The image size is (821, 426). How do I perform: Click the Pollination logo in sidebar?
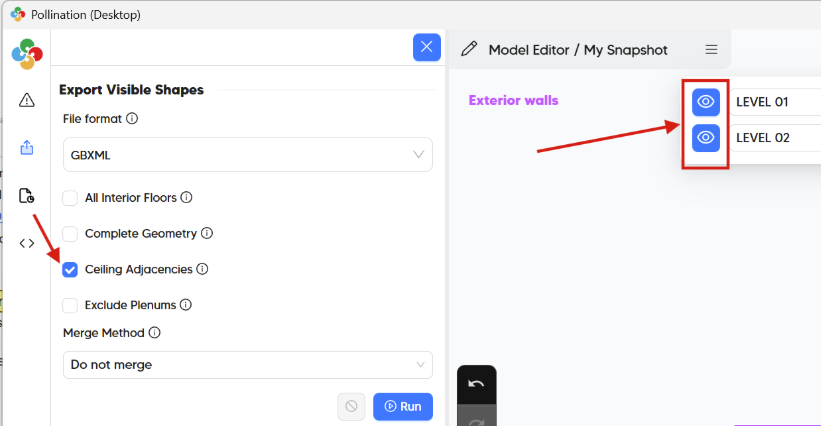(x=27, y=54)
